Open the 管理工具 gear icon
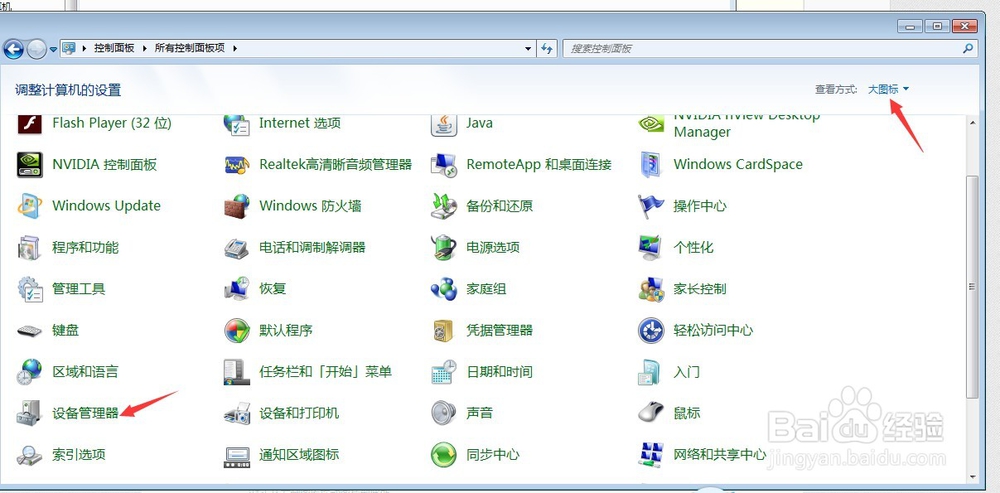Screen dimensions: 1000x493 pyautogui.click(x=29, y=289)
